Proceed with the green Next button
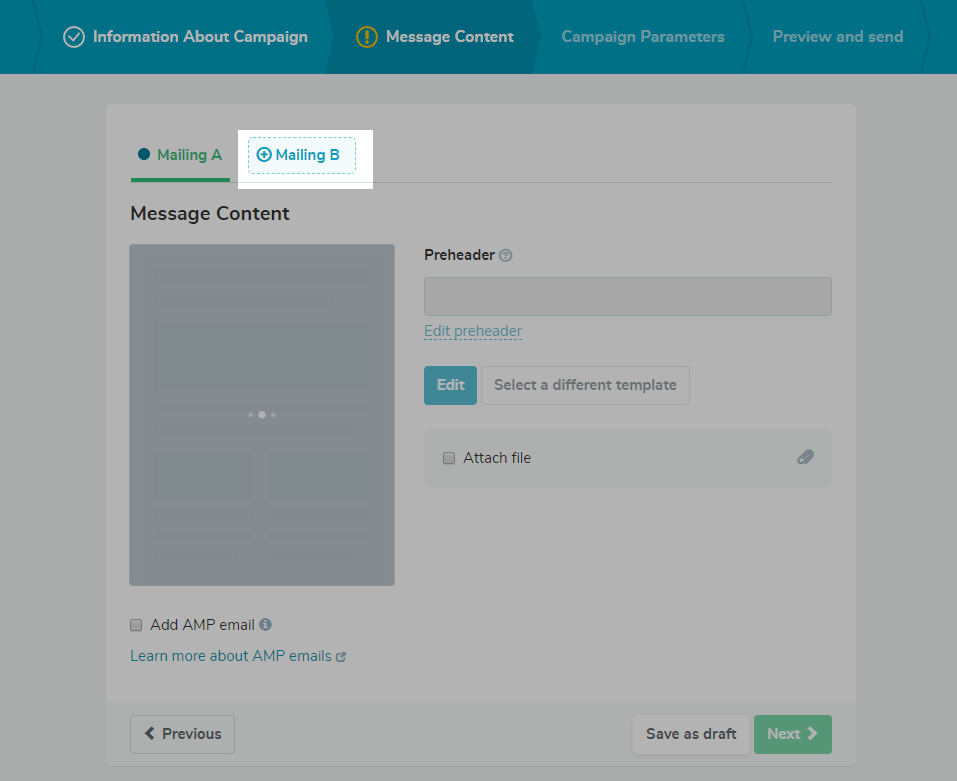The image size is (957, 781). (792, 734)
